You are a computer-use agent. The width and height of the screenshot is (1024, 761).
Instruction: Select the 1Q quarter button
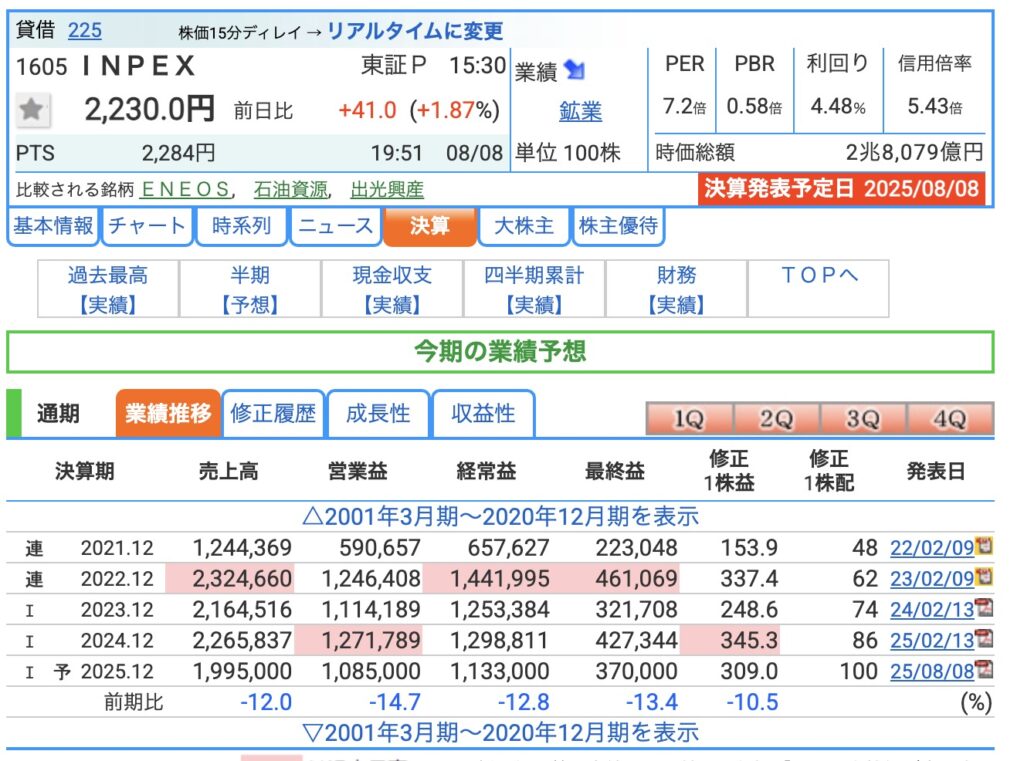point(689,419)
